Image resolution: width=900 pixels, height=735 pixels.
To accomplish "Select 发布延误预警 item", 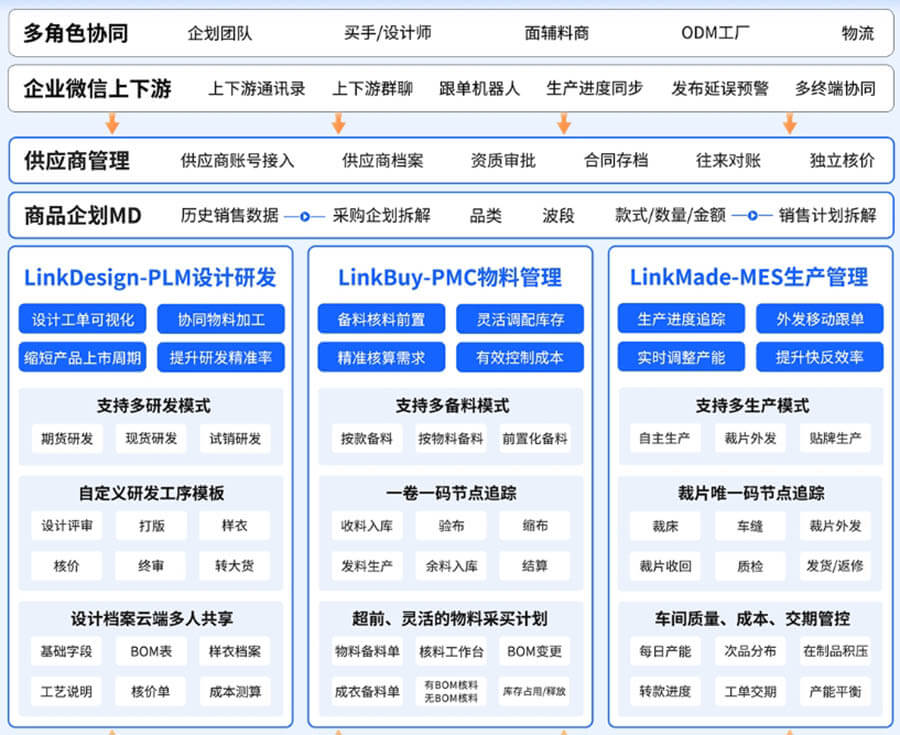I will click(720, 89).
